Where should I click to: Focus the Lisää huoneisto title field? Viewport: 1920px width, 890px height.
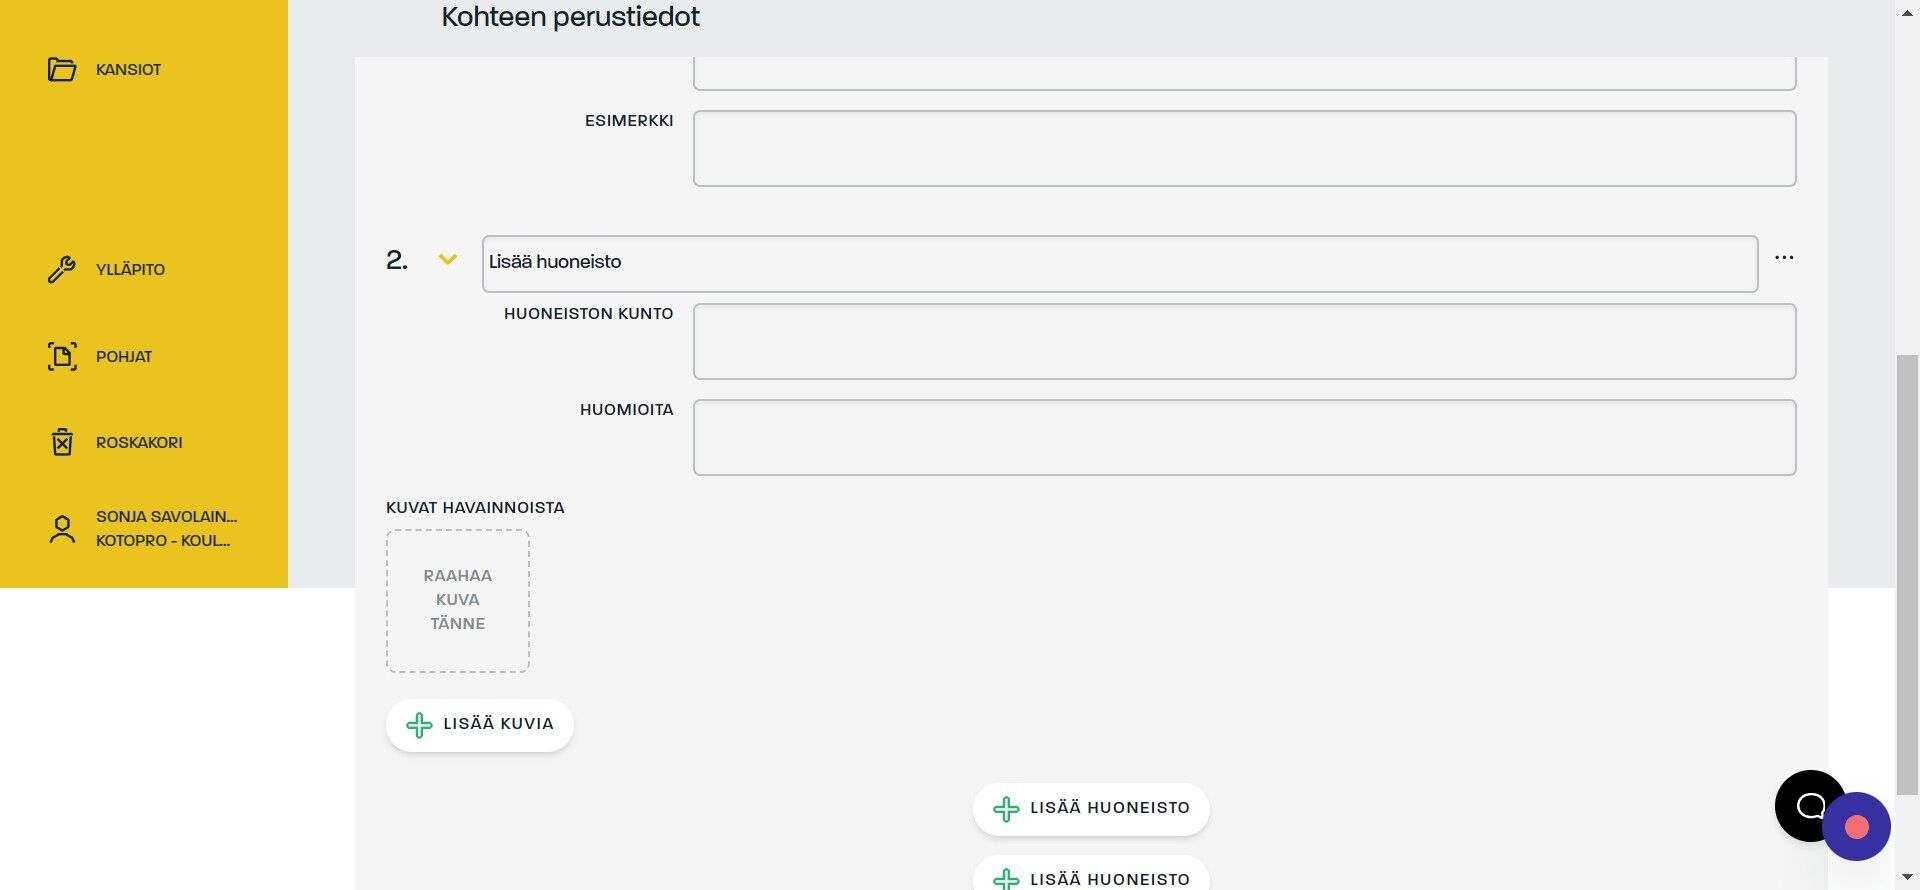click(1120, 264)
